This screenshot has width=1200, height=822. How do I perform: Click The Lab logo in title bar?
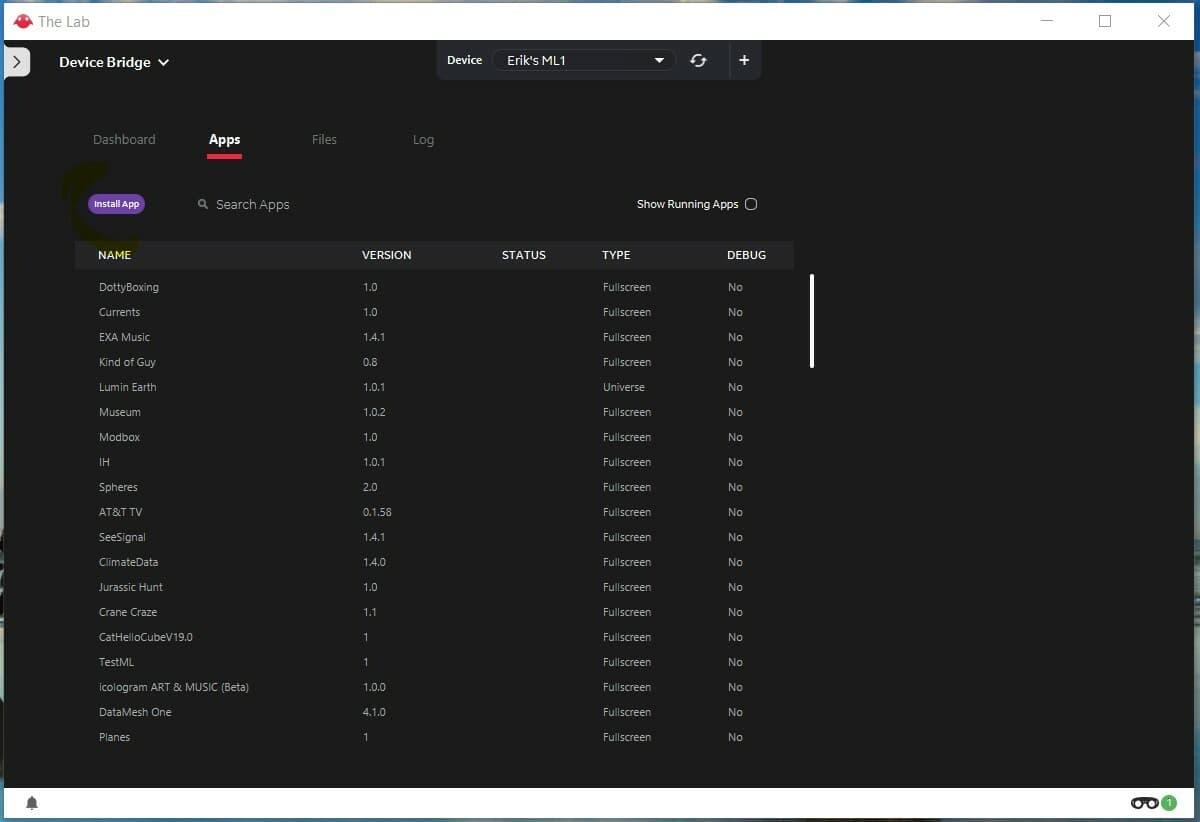click(23, 21)
